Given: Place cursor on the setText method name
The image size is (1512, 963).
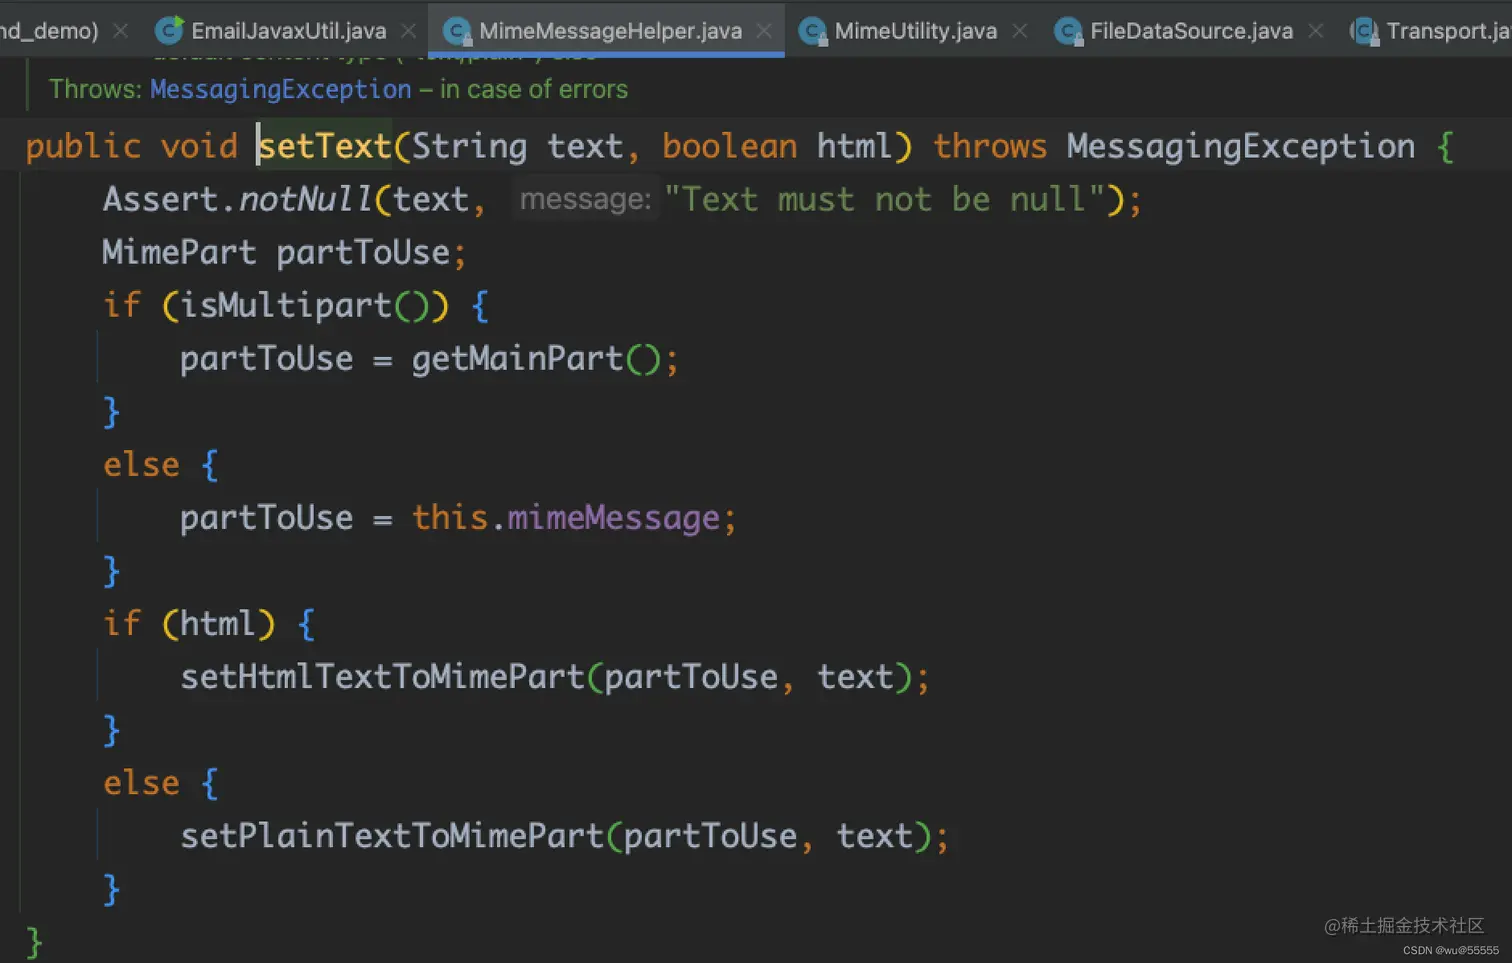Looking at the screenshot, I should [325, 146].
